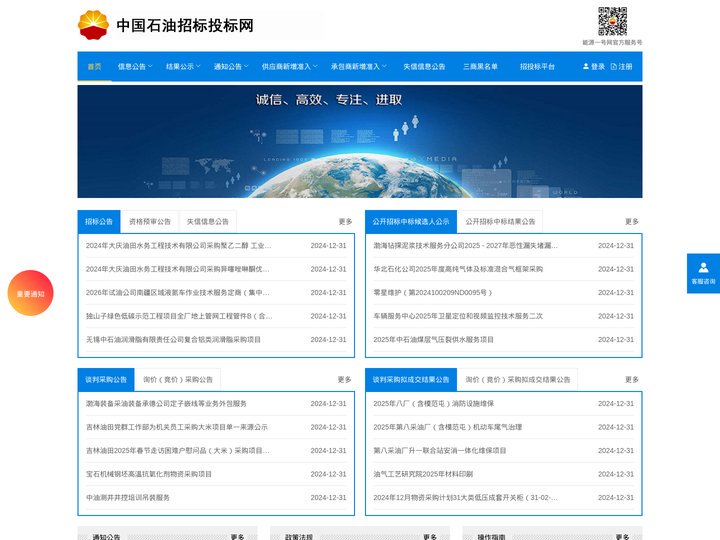Viewport: 720px width, 540px height.
Task: Open 第八采油厂升一联合站安消一体化 notice
Action: click(439, 450)
